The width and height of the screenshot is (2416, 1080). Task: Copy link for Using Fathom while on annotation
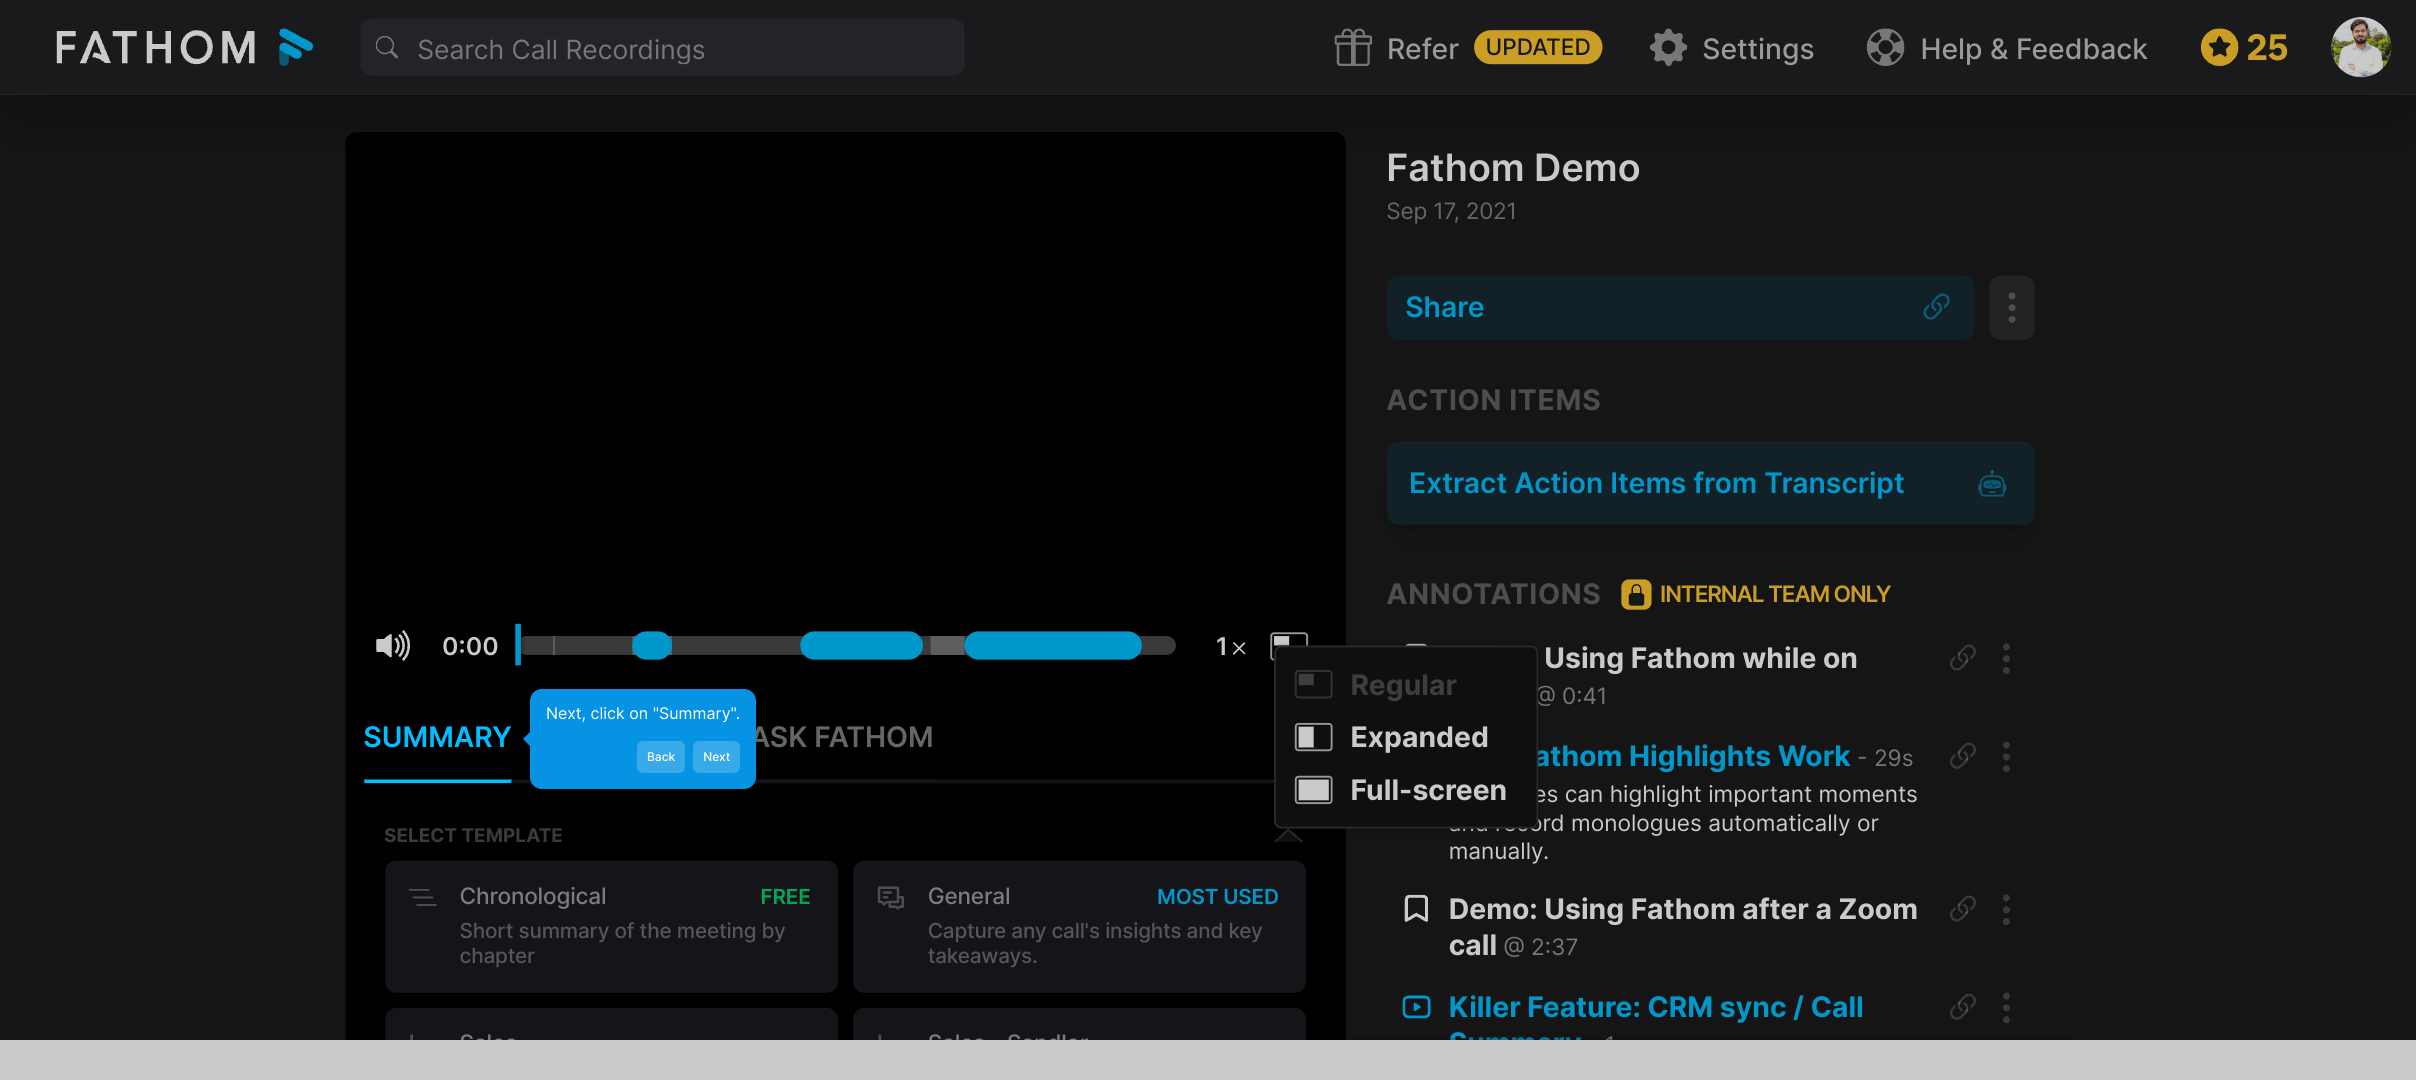click(1963, 658)
